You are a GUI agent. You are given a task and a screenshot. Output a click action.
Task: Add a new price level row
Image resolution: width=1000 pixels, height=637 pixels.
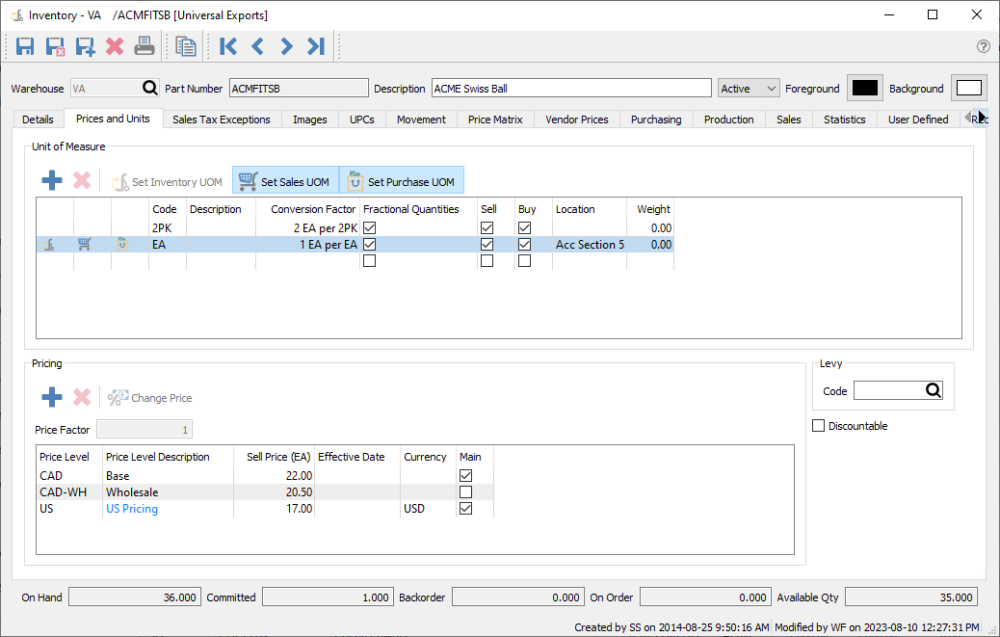point(52,397)
